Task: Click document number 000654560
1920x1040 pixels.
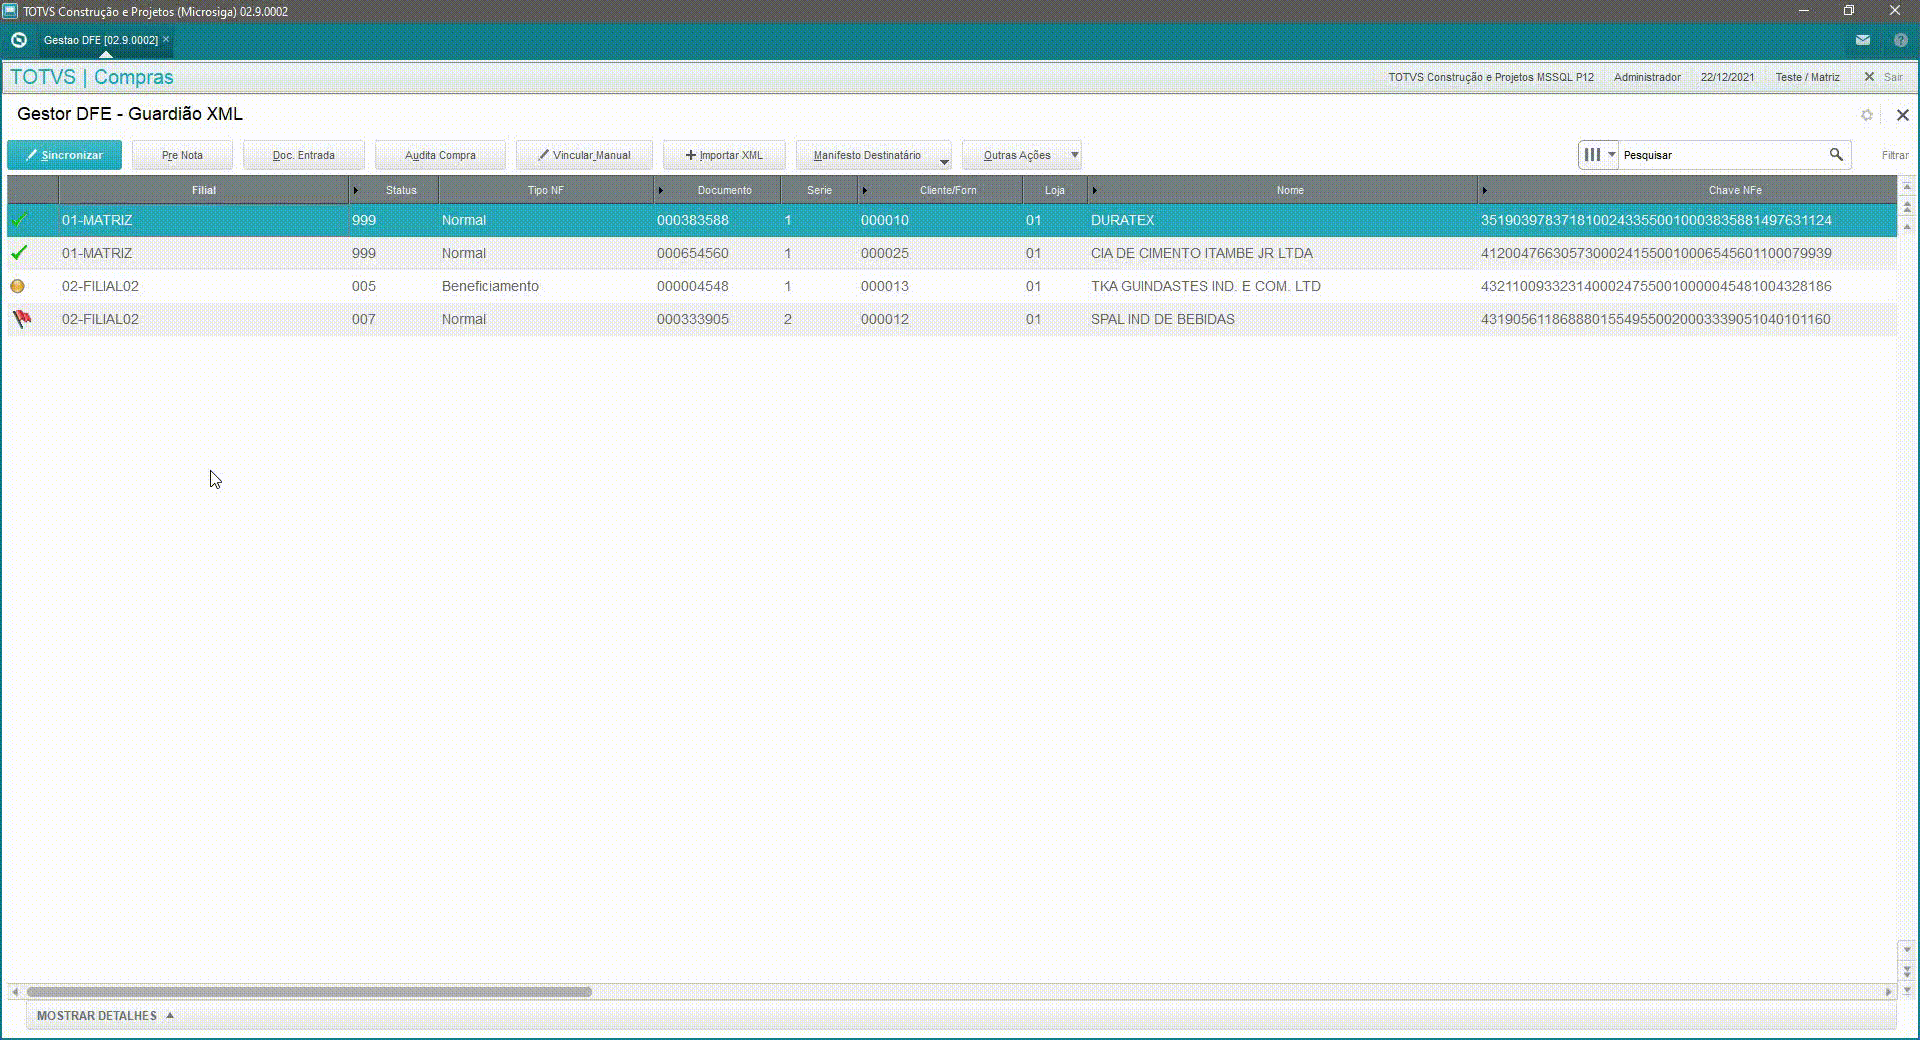Action: 692,253
